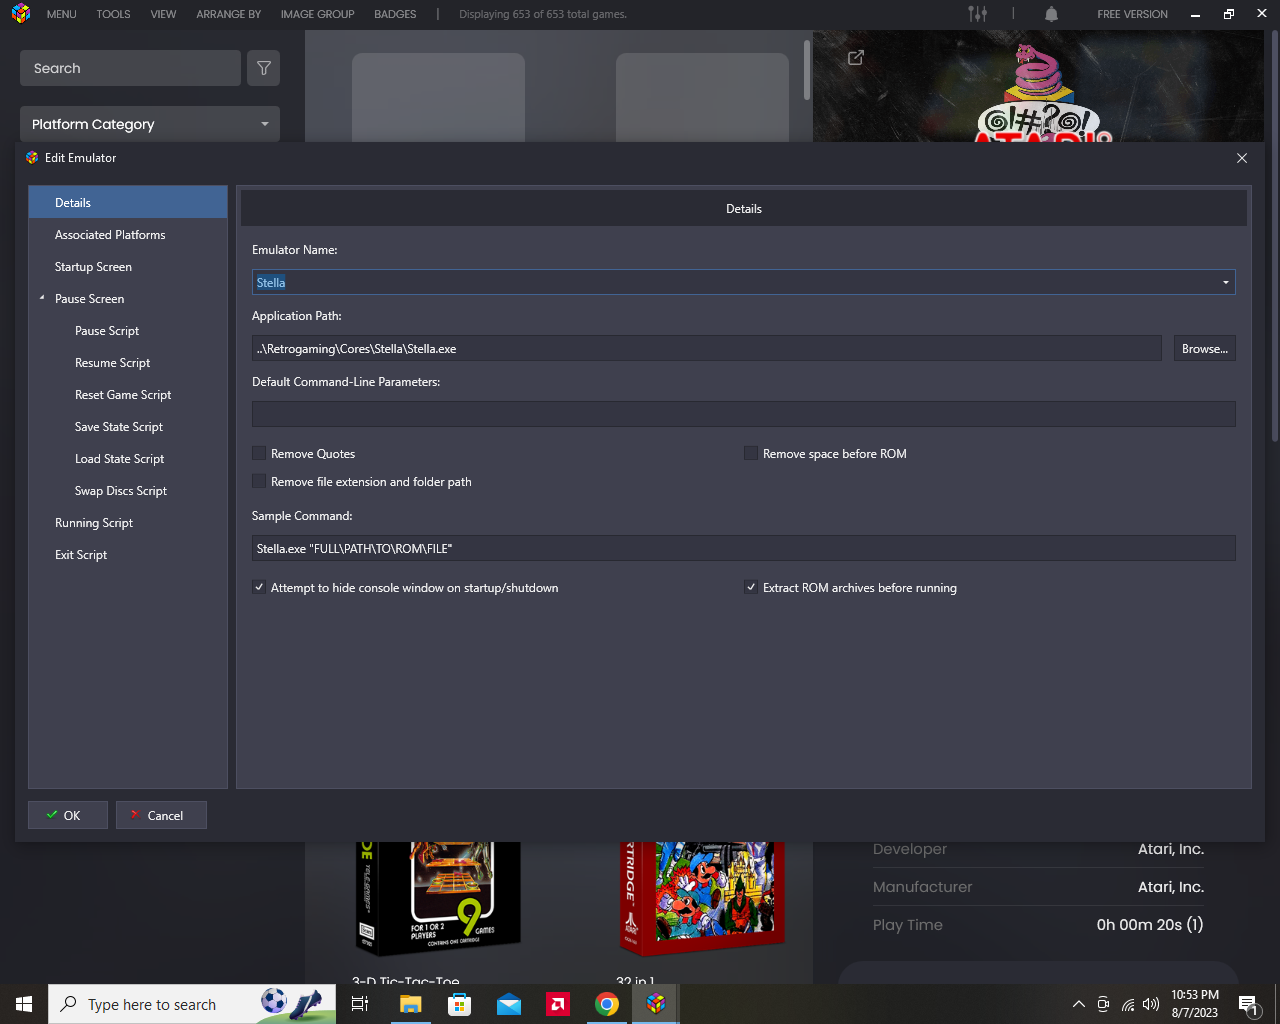Screen dimensions: 1280x1024
Task: Select Pause Screen section
Action: 128,298
